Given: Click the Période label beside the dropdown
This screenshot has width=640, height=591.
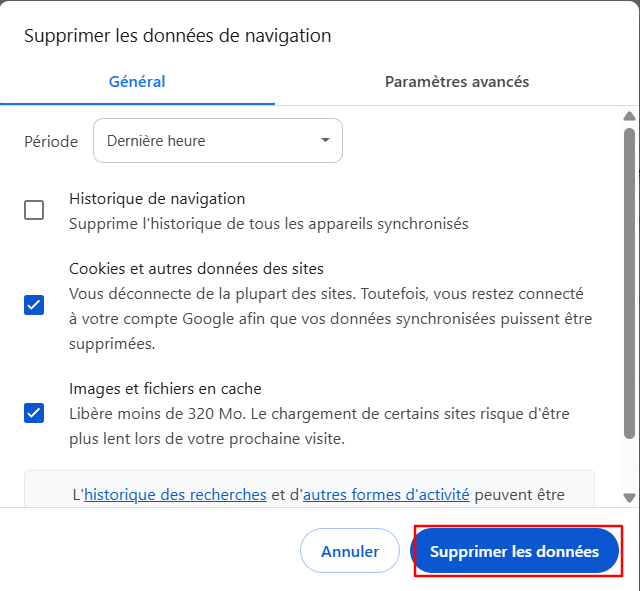Looking at the screenshot, I should pos(51,142).
